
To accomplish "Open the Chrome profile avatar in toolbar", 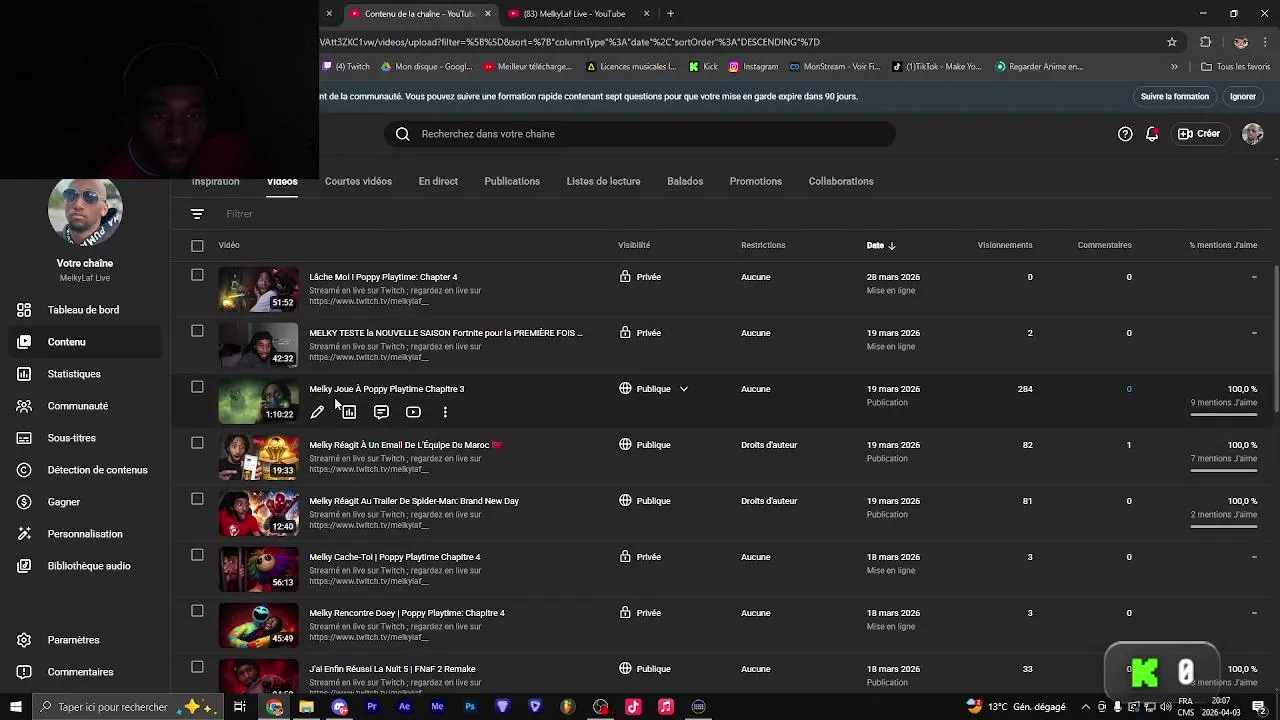I will [1241, 42].
